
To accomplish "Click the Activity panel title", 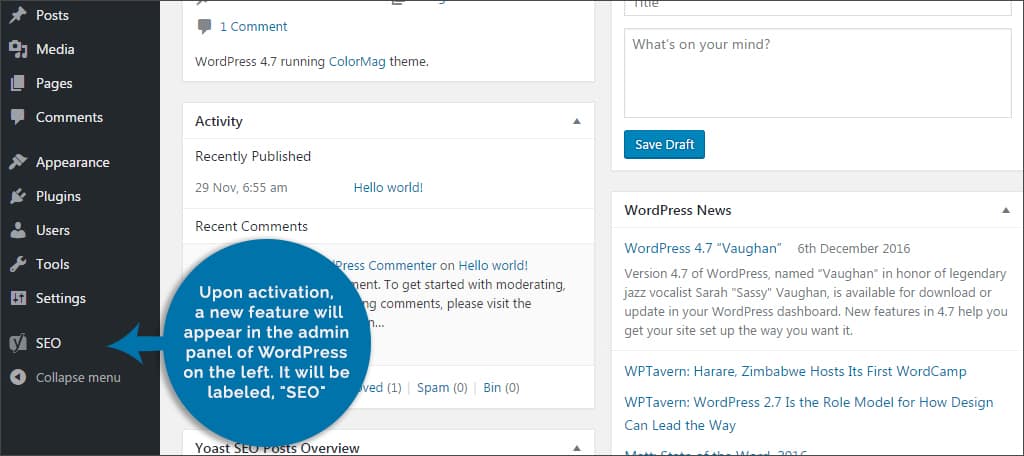I will pos(219,121).
